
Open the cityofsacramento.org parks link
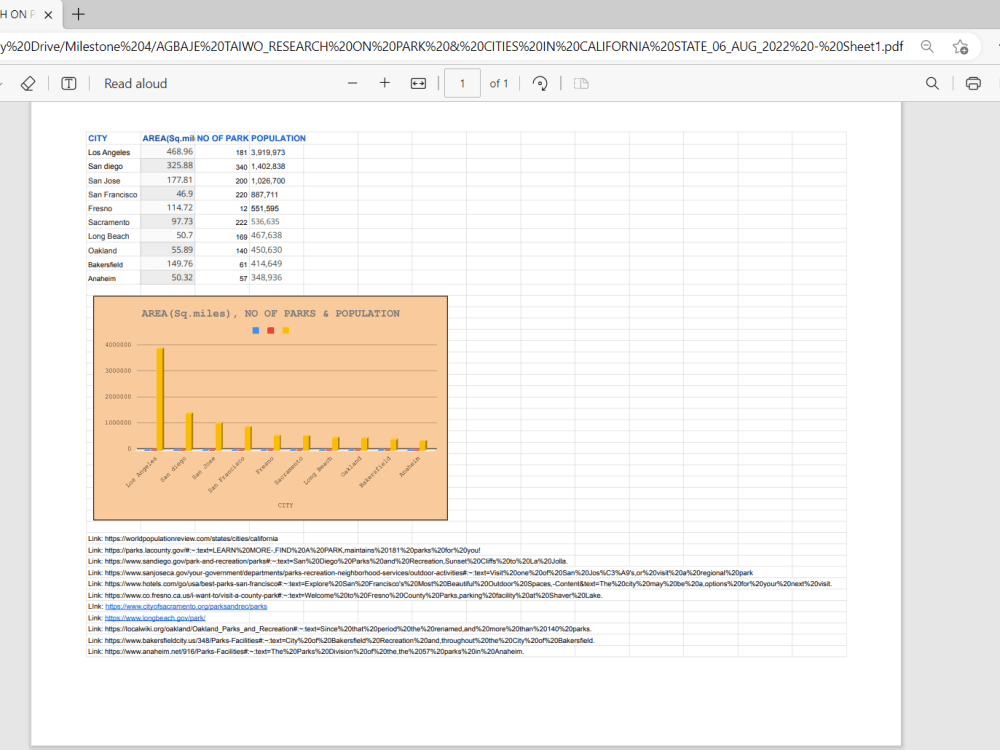[x=186, y=607]
